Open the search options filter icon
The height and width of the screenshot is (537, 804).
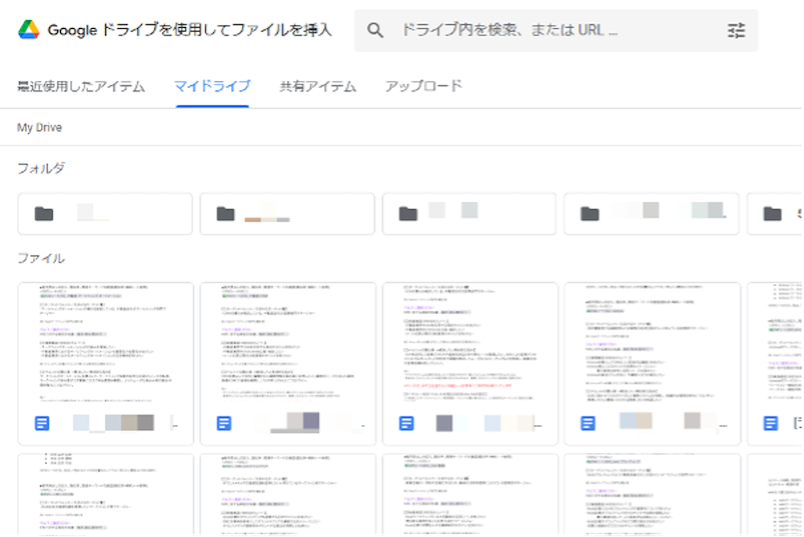click(736, 30)
